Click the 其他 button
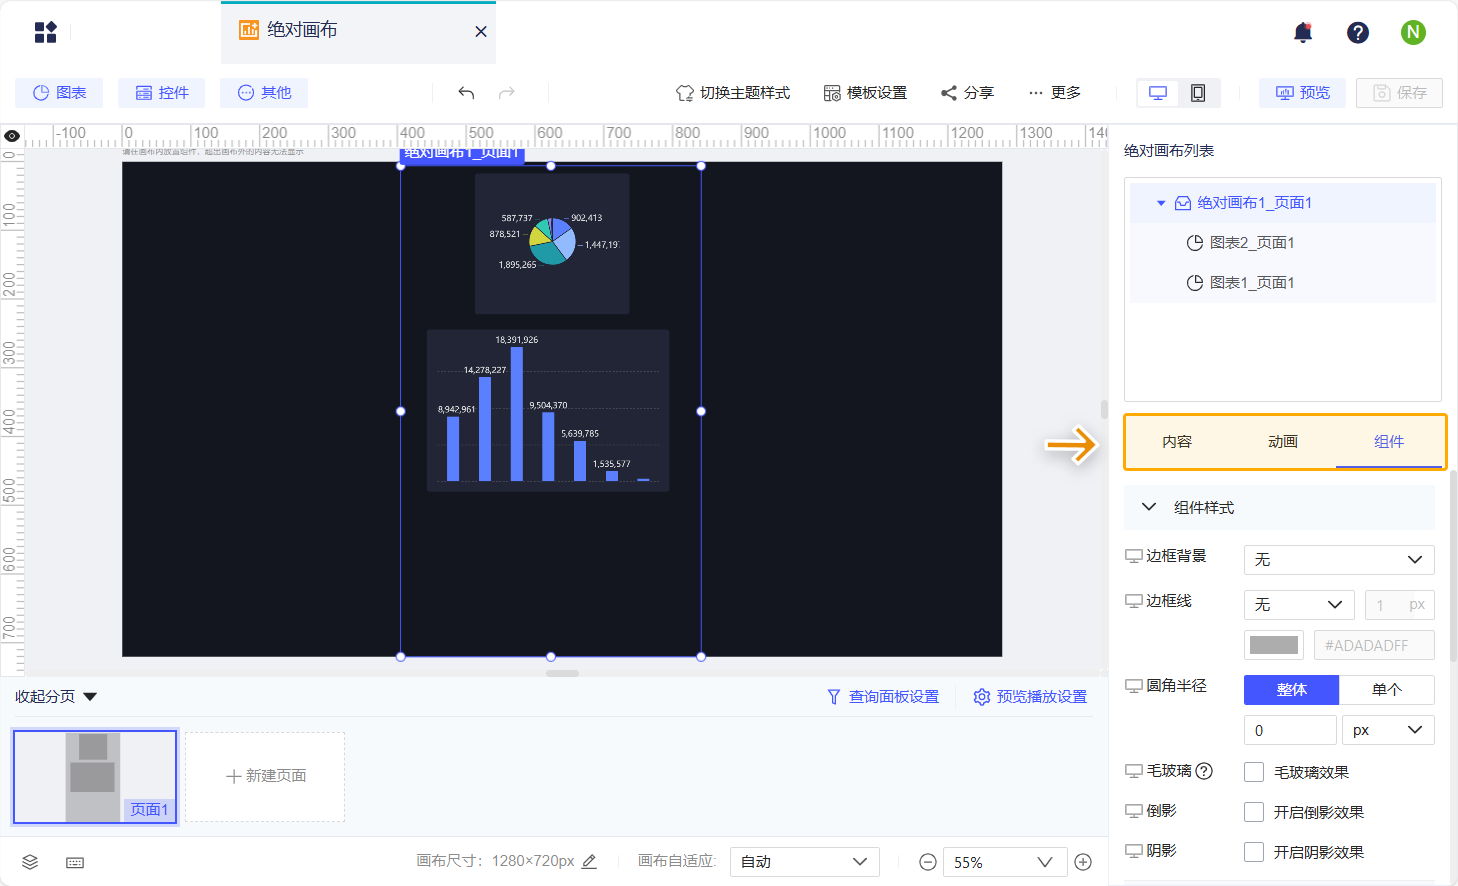 [x=264, y=93]
